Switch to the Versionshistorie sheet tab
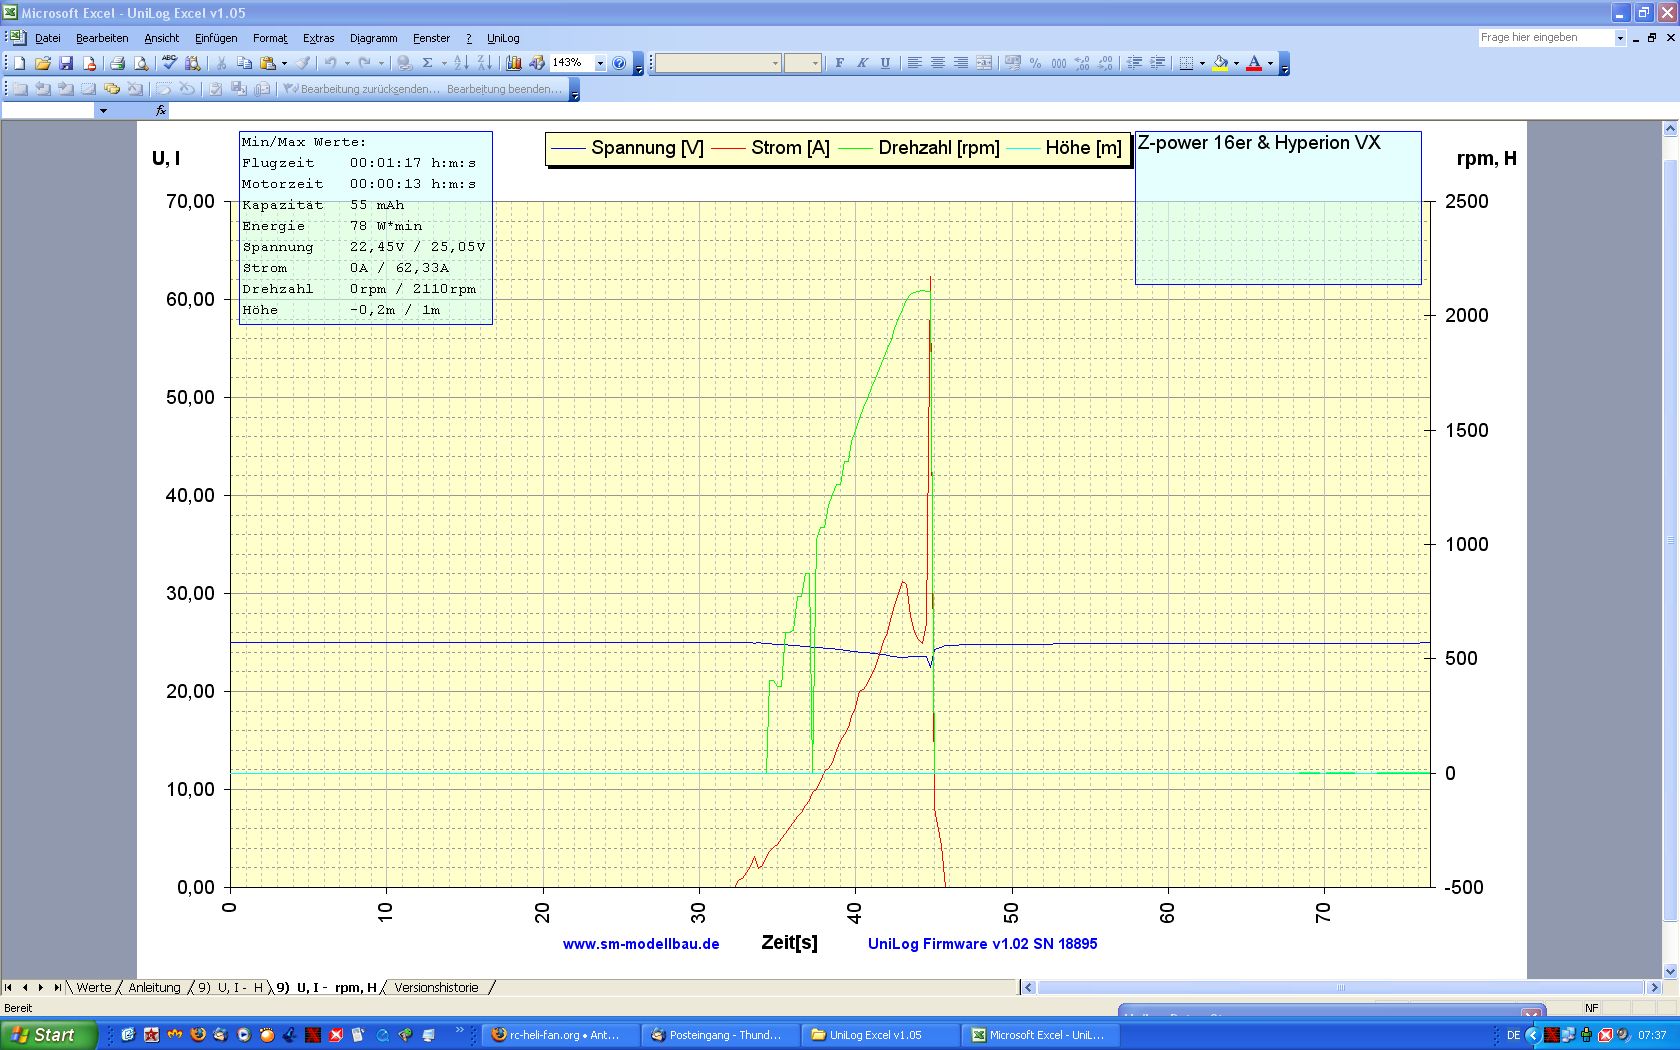This screenshot has width=1680, height=1050. [437, 987]
